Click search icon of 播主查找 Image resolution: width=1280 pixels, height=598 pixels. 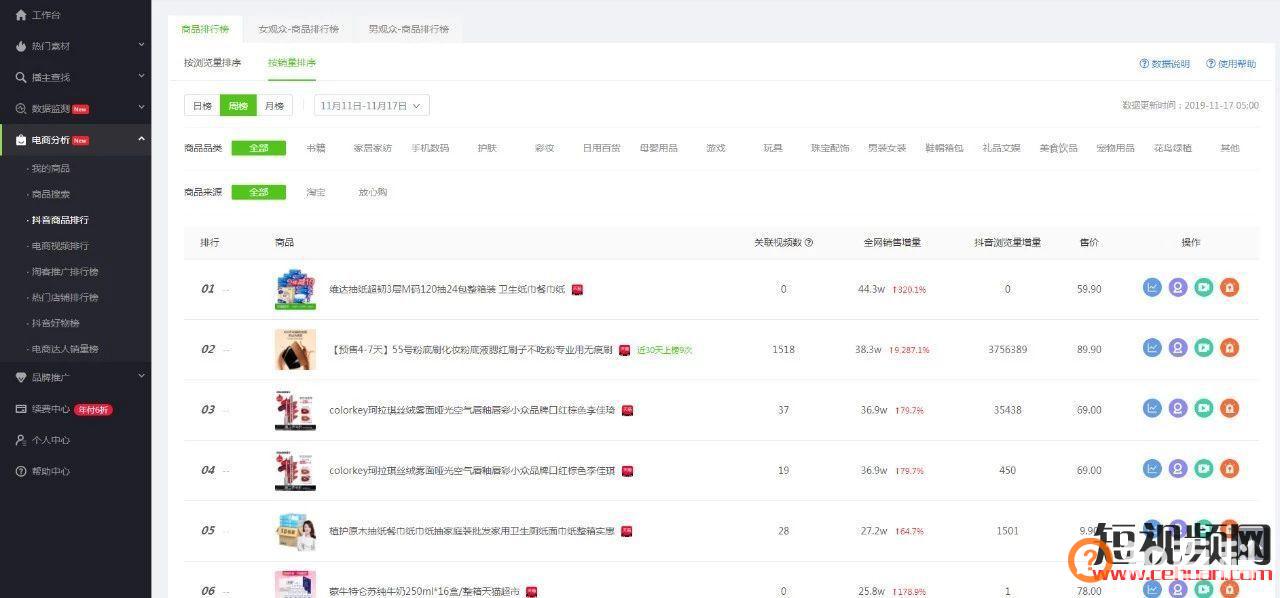[21, 77]
